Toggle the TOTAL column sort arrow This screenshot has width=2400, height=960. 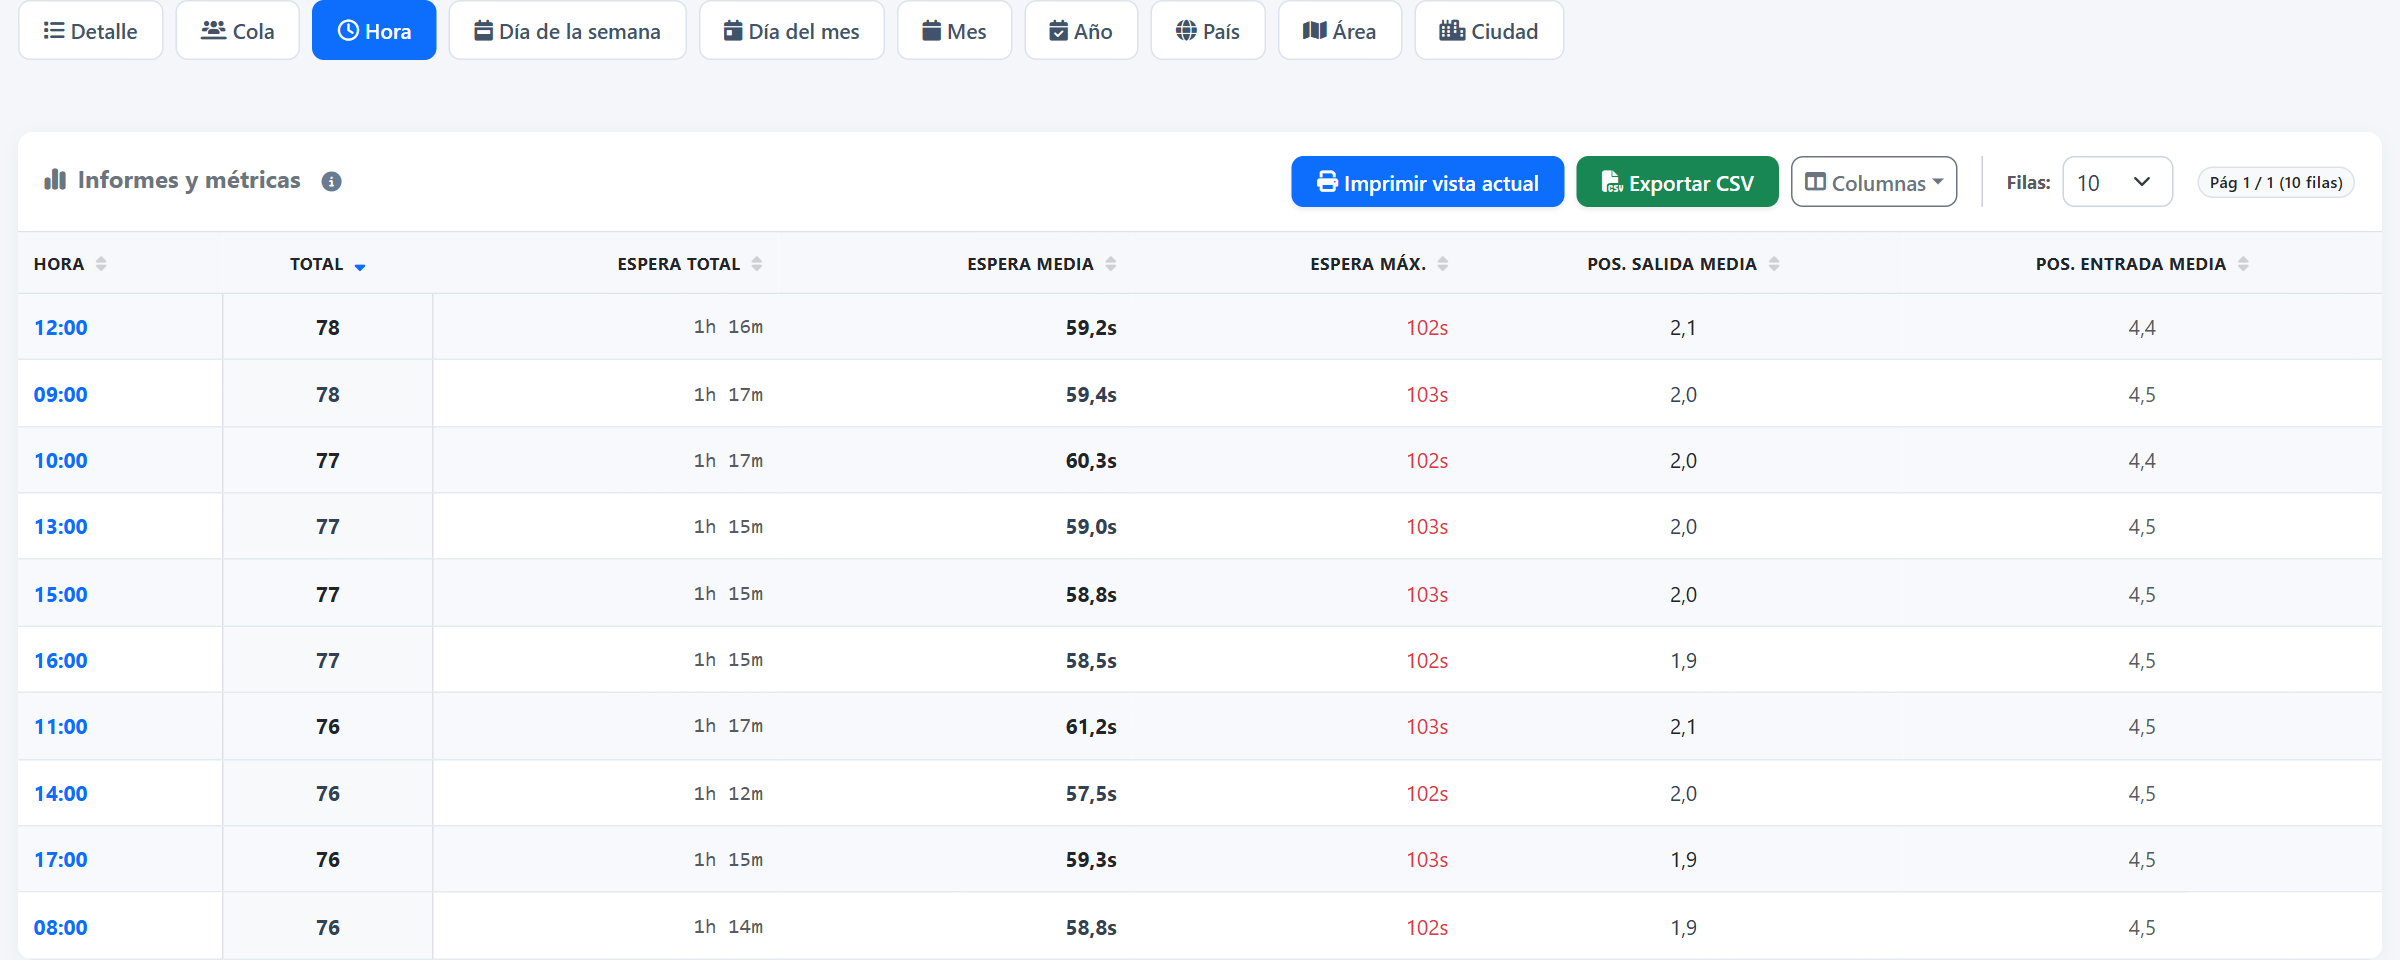click(x=360, y=266)
